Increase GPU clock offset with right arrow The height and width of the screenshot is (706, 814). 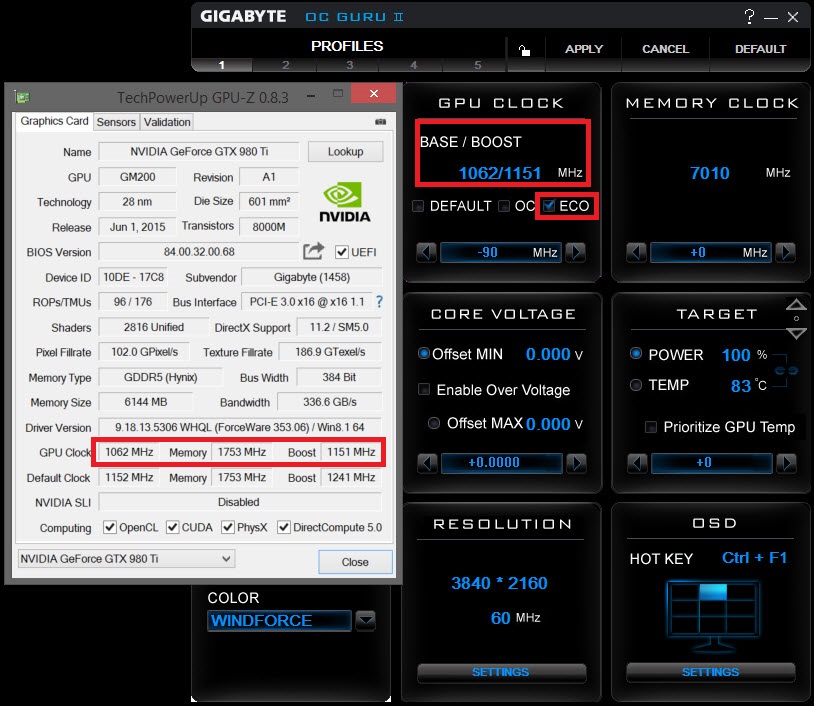575,252
